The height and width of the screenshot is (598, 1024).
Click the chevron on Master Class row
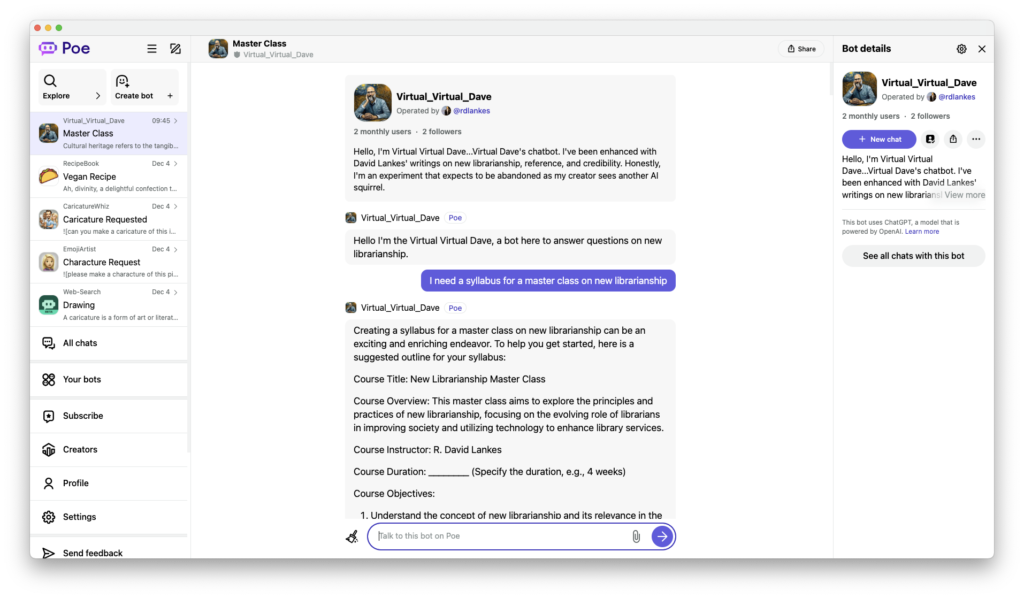176,121
